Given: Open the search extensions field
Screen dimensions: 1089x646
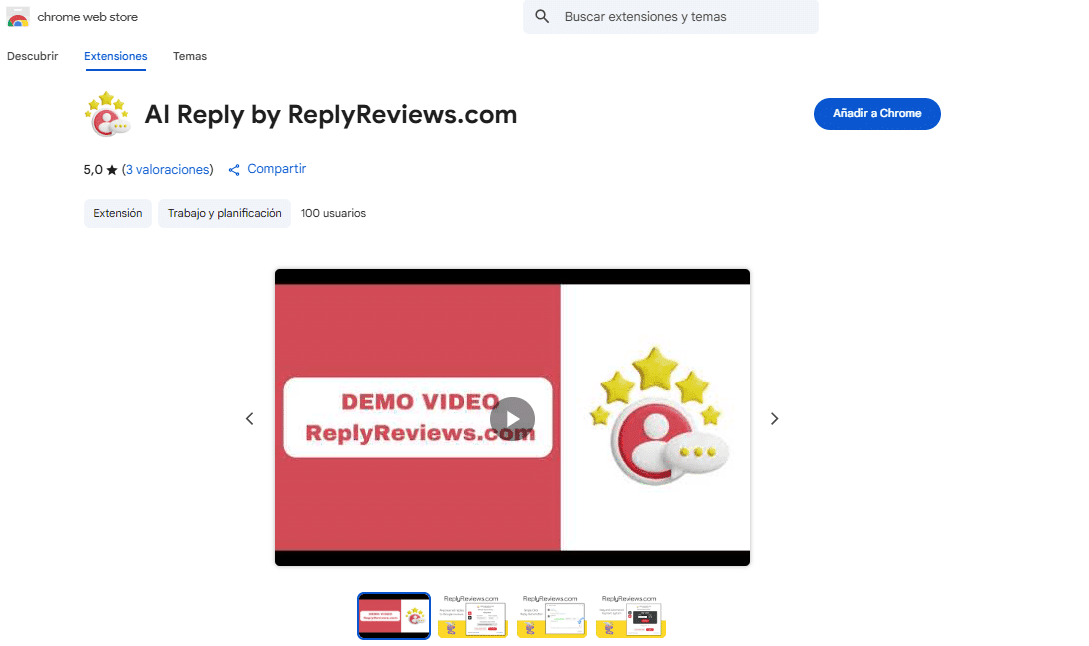Looking at the screenshot, I should click(670, 17).
